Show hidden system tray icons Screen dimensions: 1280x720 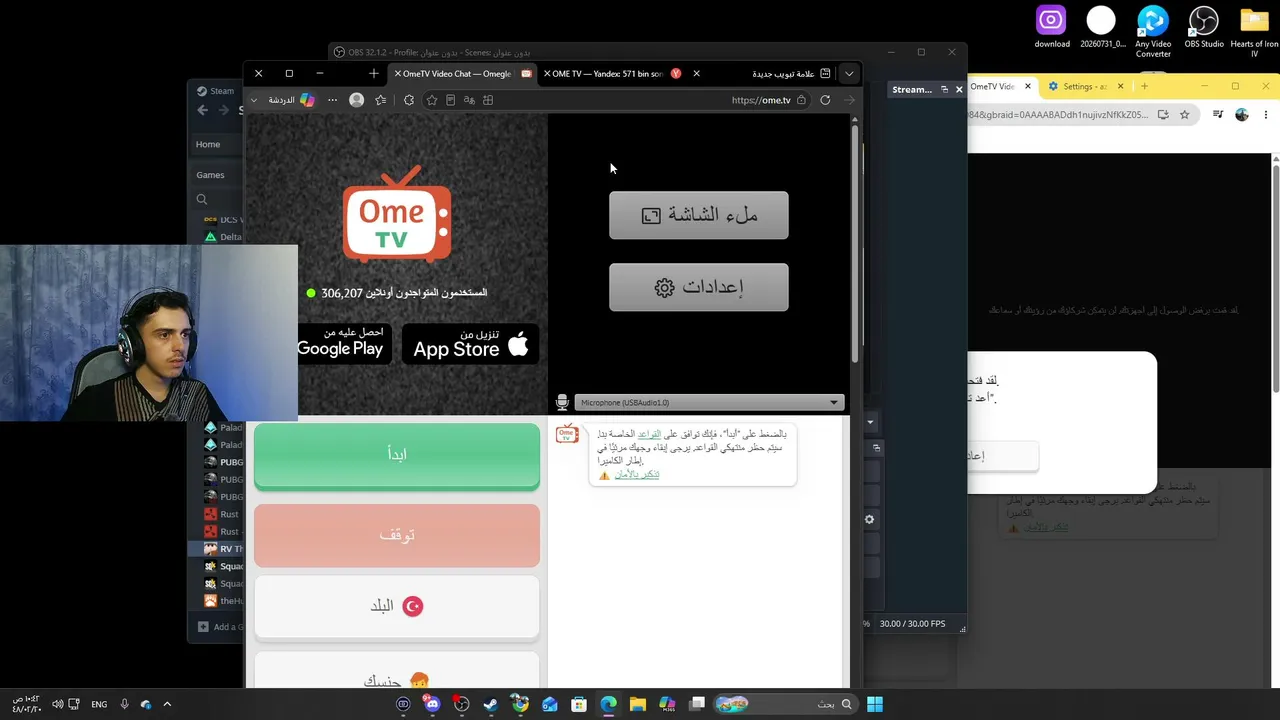[167, 704]
